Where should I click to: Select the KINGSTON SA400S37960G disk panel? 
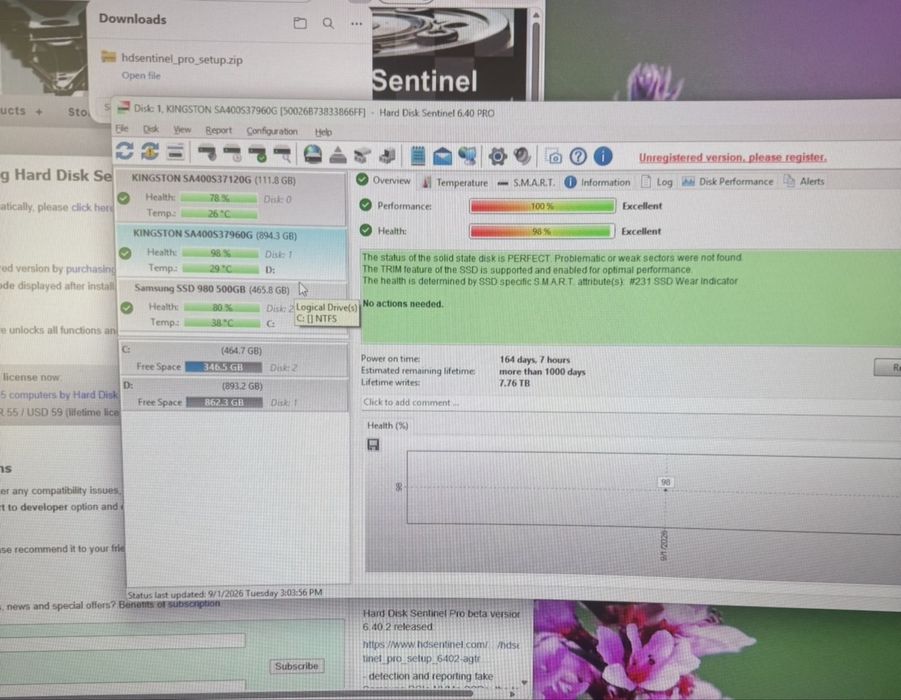(x=232, y=251)
